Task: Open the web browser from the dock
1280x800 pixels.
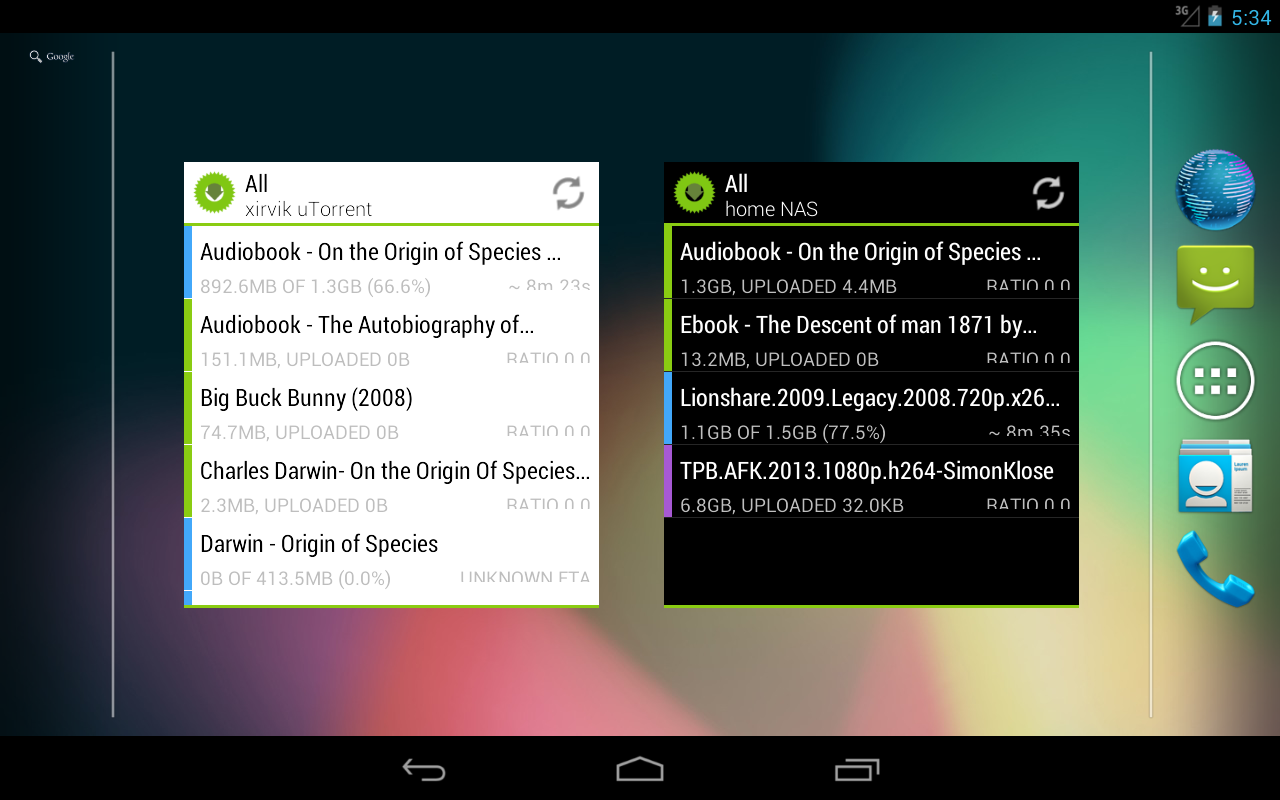Action: pyautogui.click(x=1214, y=190)
